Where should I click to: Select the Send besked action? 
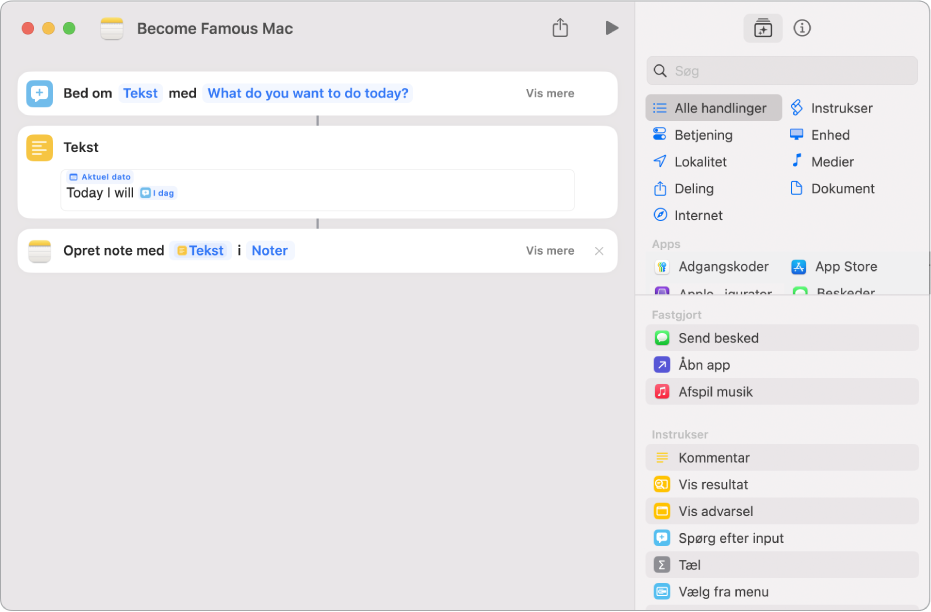[x=781, y=338]
